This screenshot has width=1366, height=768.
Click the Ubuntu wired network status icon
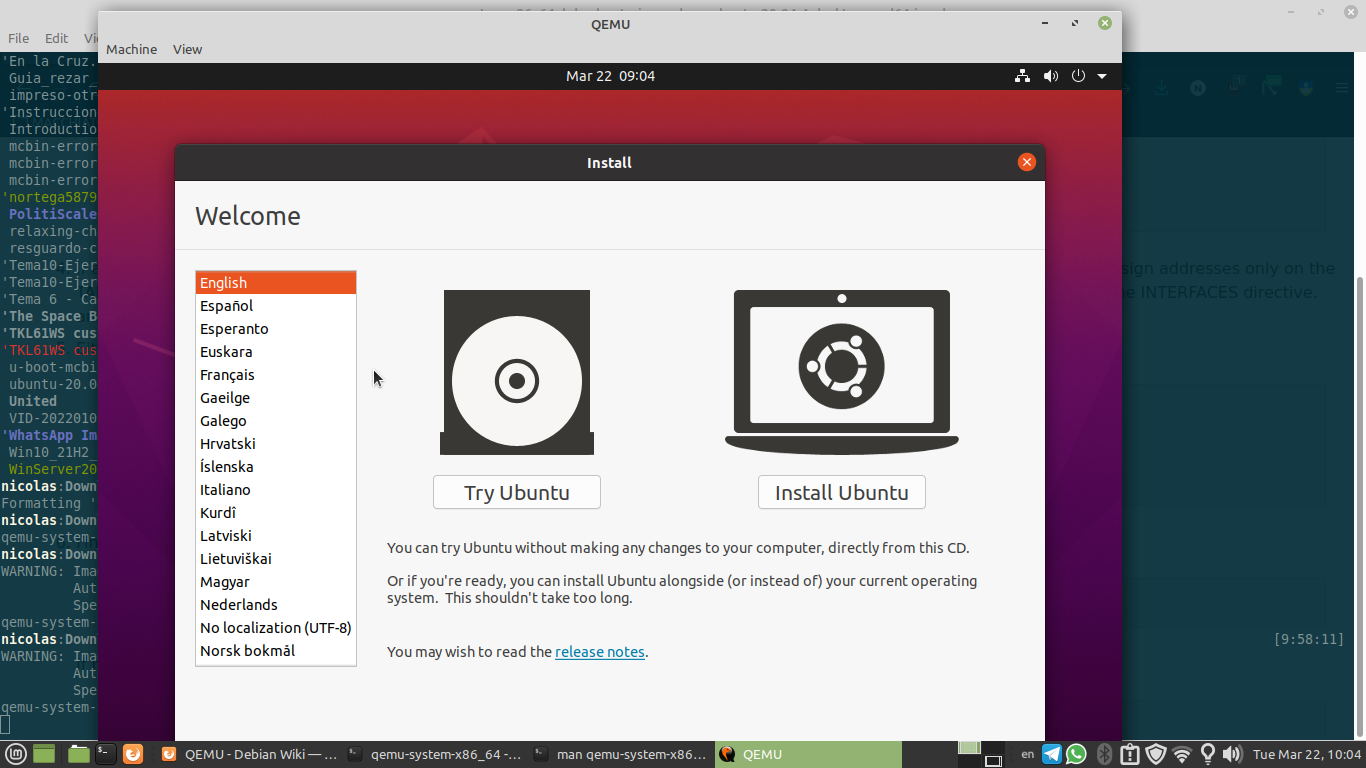coord(1022,76)
